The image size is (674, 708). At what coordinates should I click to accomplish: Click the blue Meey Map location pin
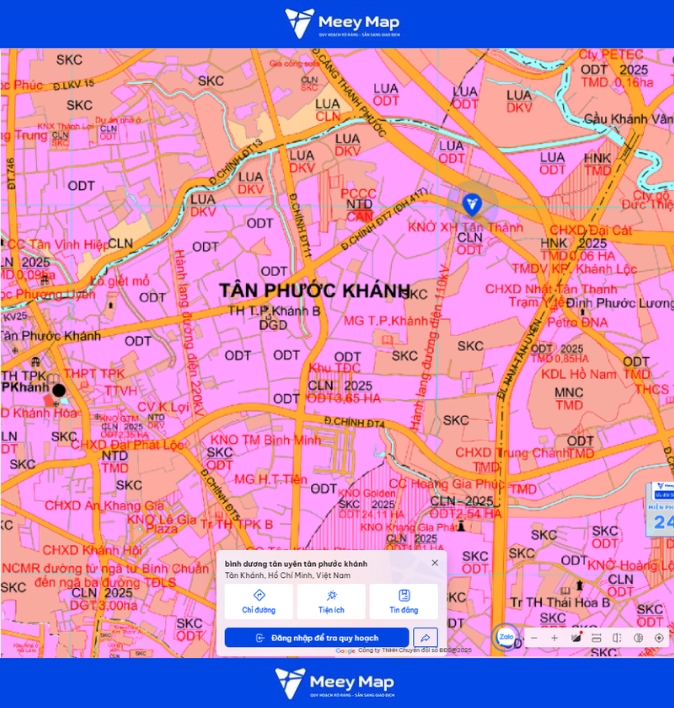(472, 204)
